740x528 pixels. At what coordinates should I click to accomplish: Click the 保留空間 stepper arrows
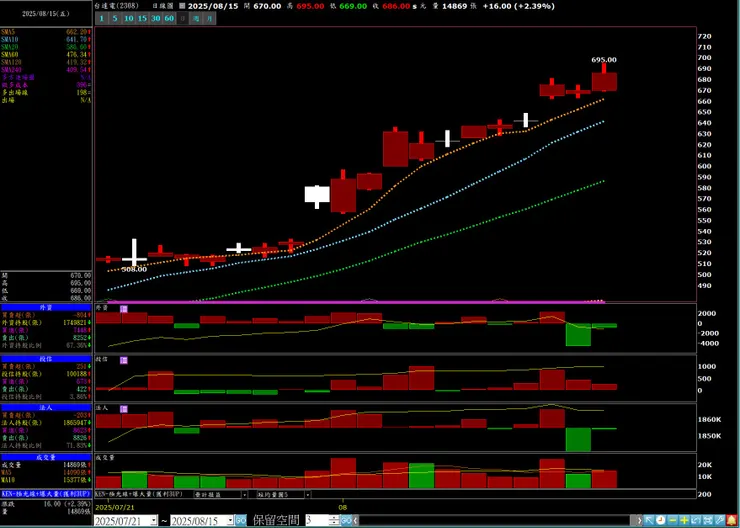(x=335, y=520)
